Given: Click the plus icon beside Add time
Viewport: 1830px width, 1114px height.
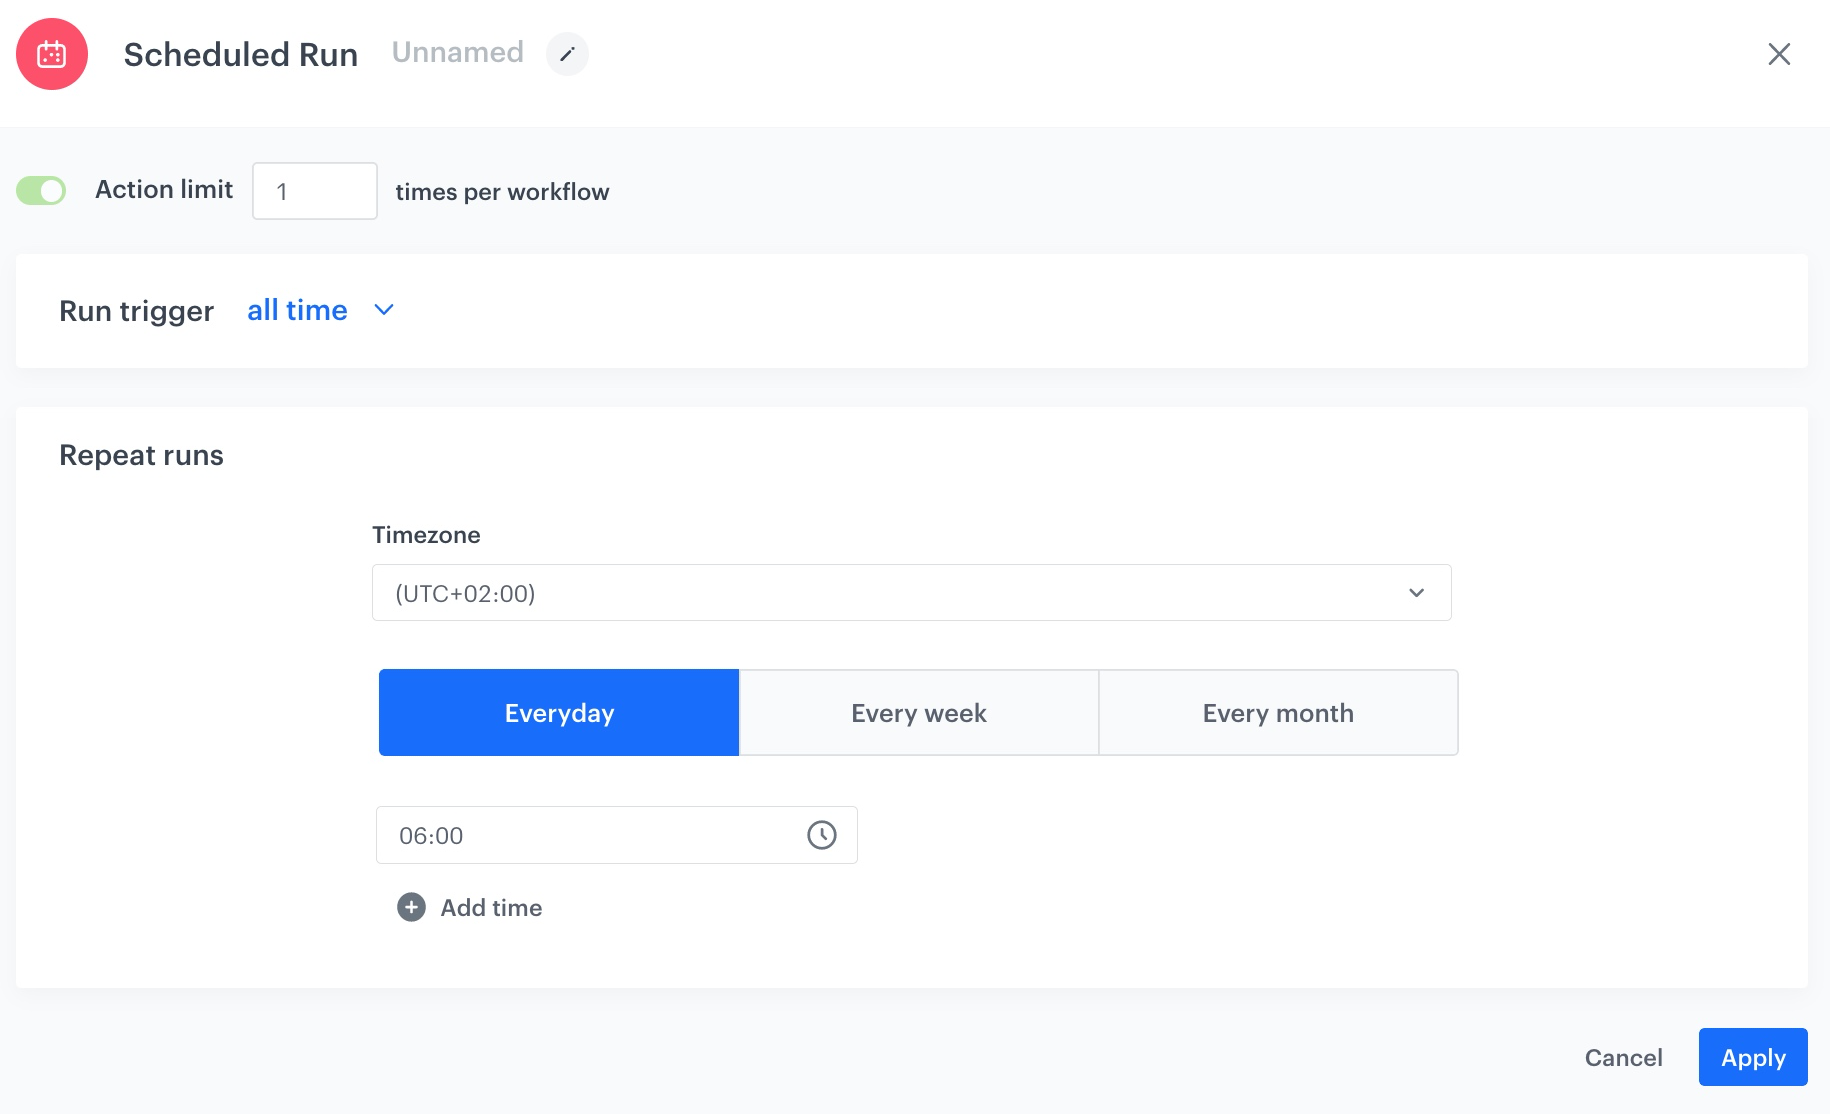Looking at the screenshot, I should [411, 907].
